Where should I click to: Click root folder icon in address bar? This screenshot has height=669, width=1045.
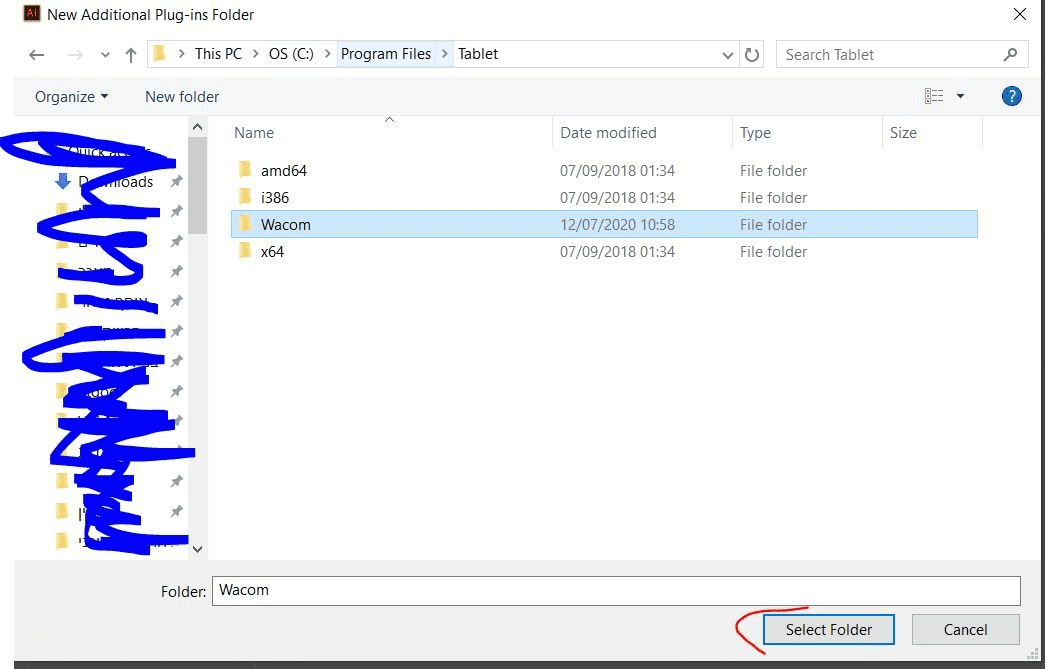pyautogui.click(x=159, y=54)
